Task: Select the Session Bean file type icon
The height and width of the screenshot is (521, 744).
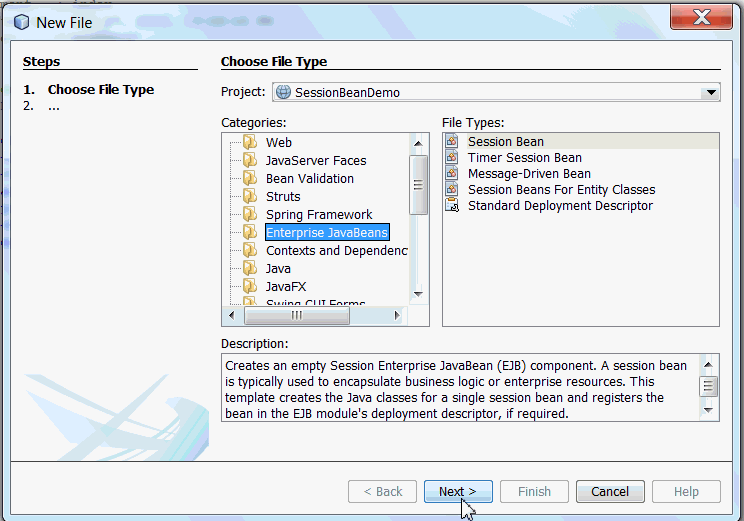Action: (452, 141)
